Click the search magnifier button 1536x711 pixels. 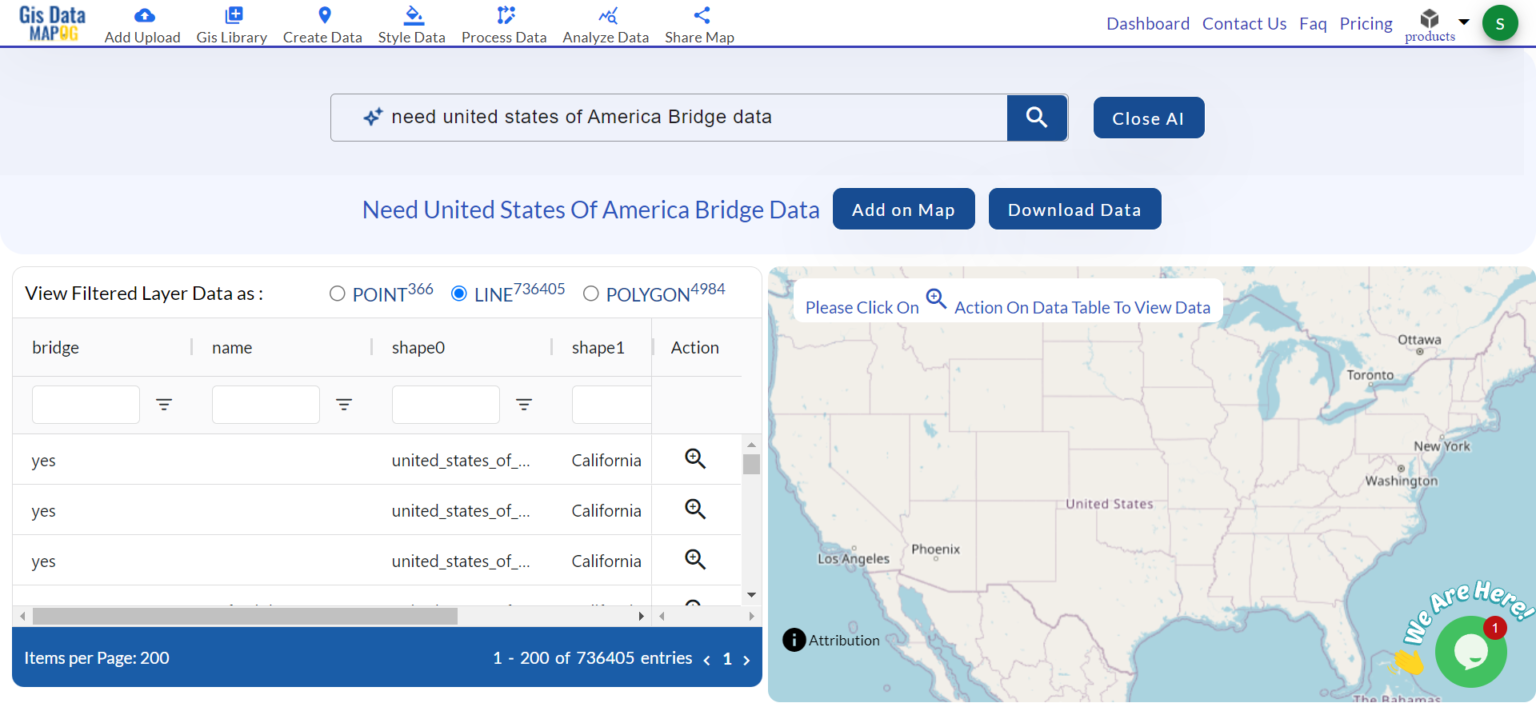tap(1036, 117)
